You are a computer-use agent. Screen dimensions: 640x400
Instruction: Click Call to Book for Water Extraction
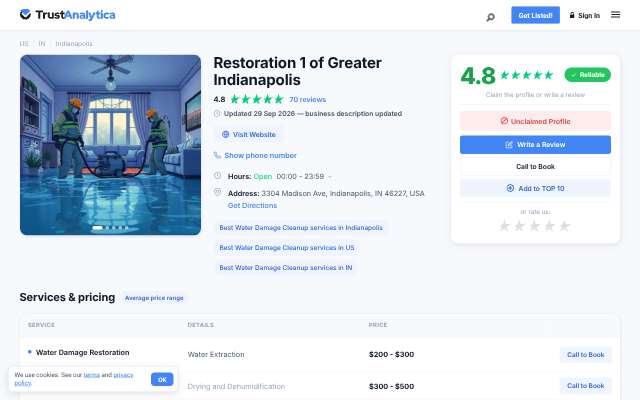click(x=585, y=355)
